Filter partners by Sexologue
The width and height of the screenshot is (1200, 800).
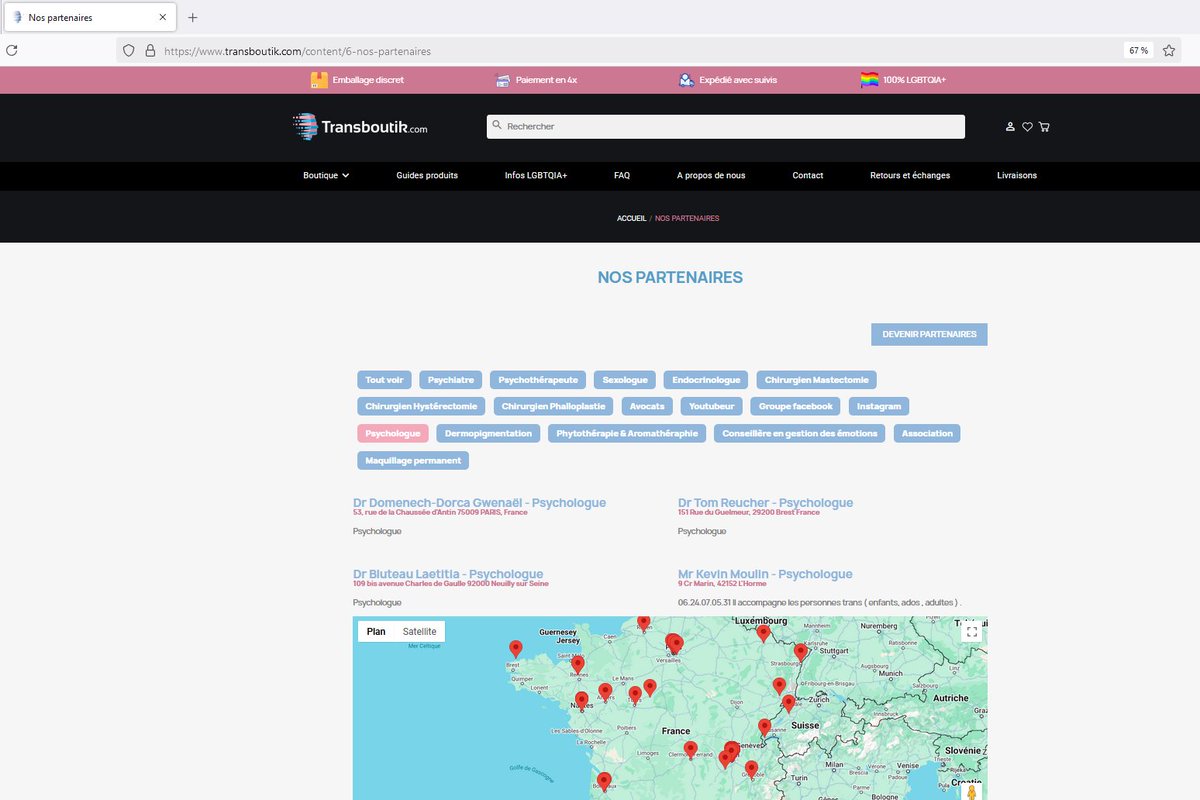[x=625, y=380]
